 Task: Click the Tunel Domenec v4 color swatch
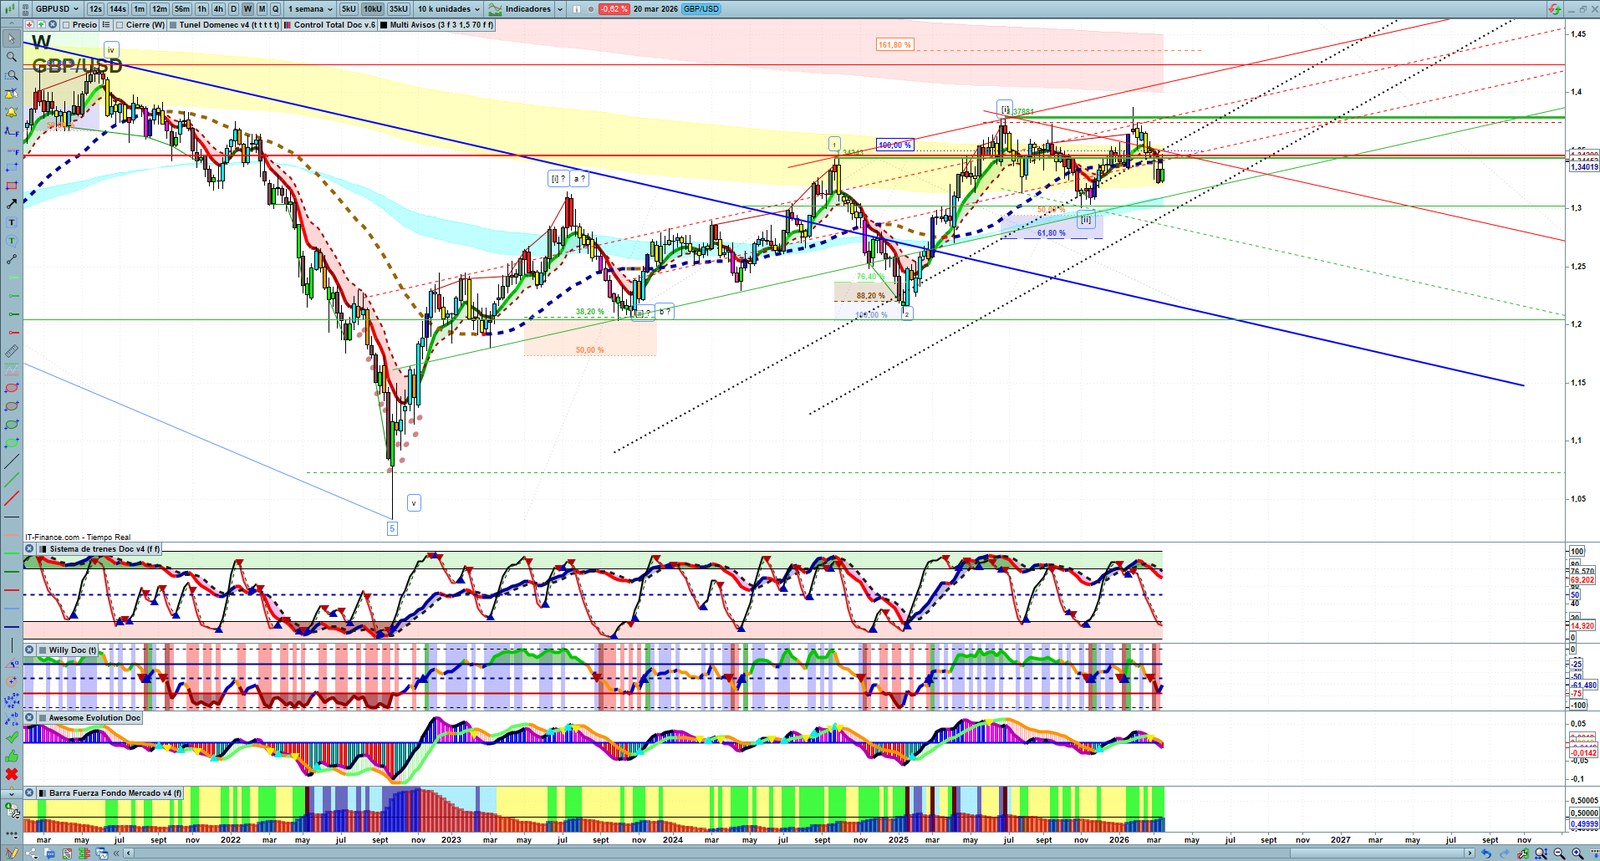[173, 25]
